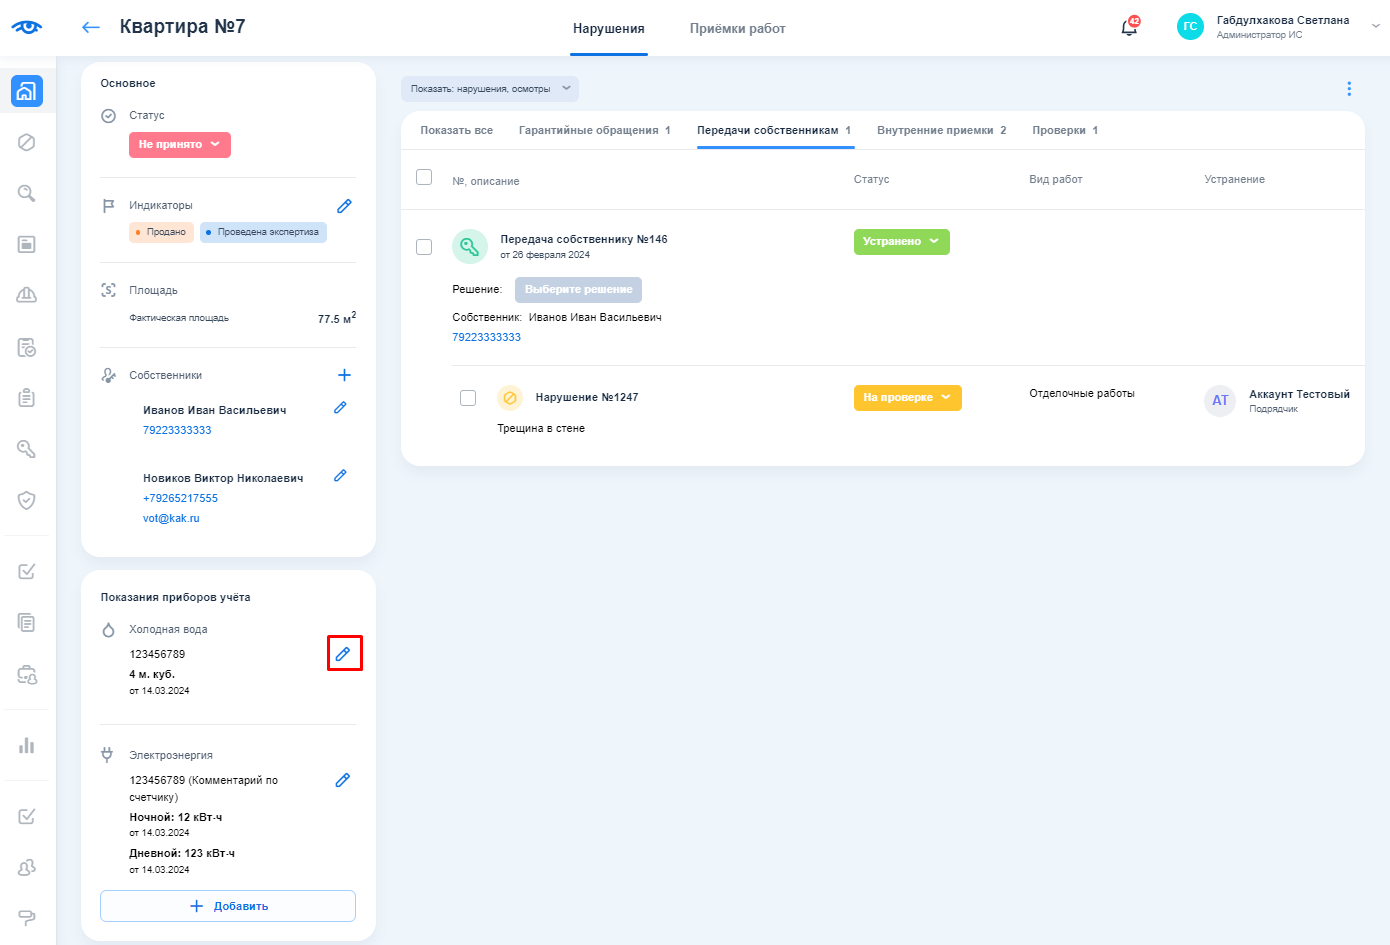Change the На проверке status dropdown

tap(907, 398)
